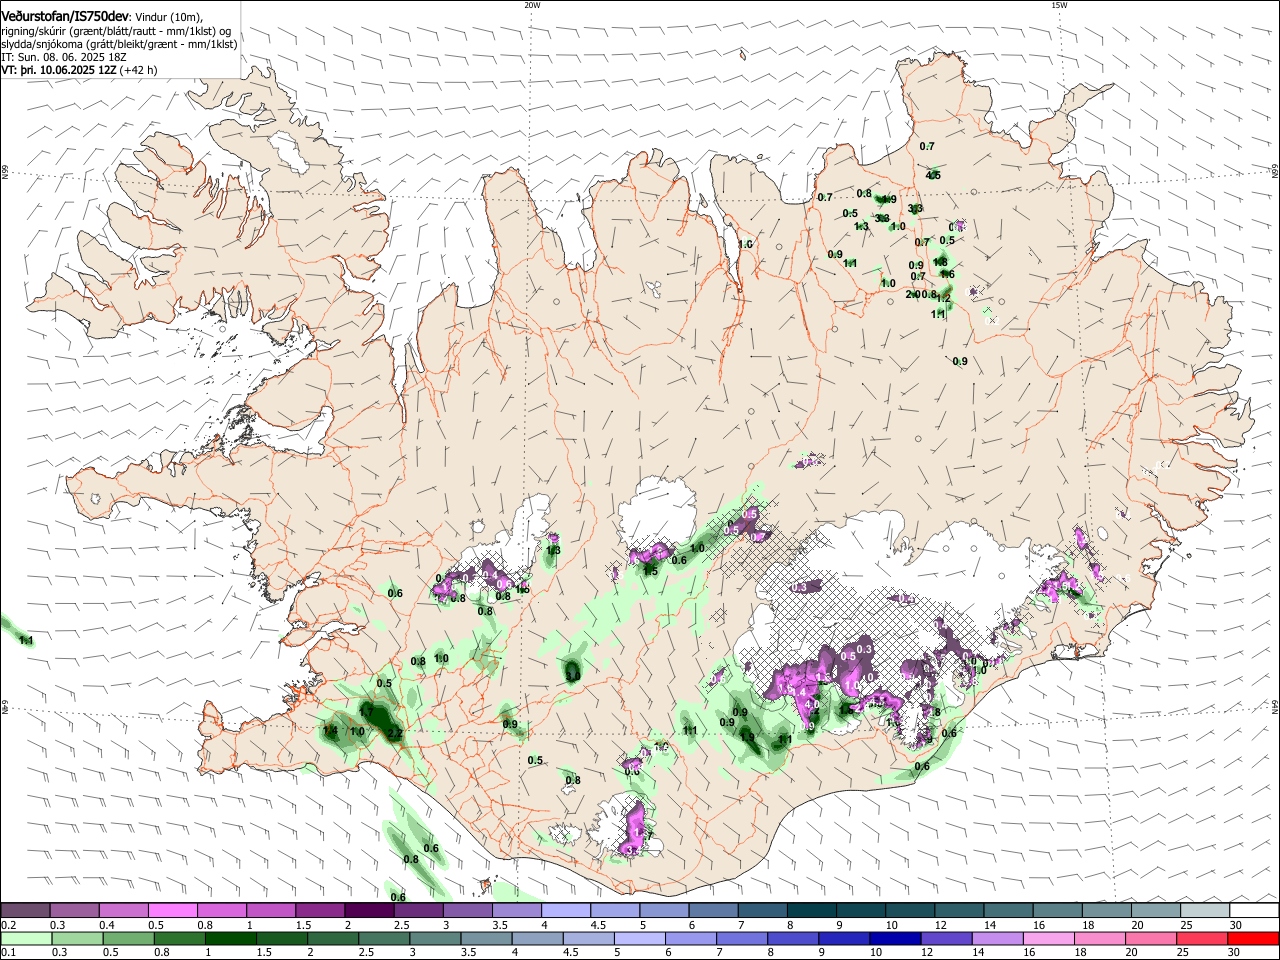Click the '15W' longitude label at top
Viewport: 1280px width, 960px height.
point(1059,5)
